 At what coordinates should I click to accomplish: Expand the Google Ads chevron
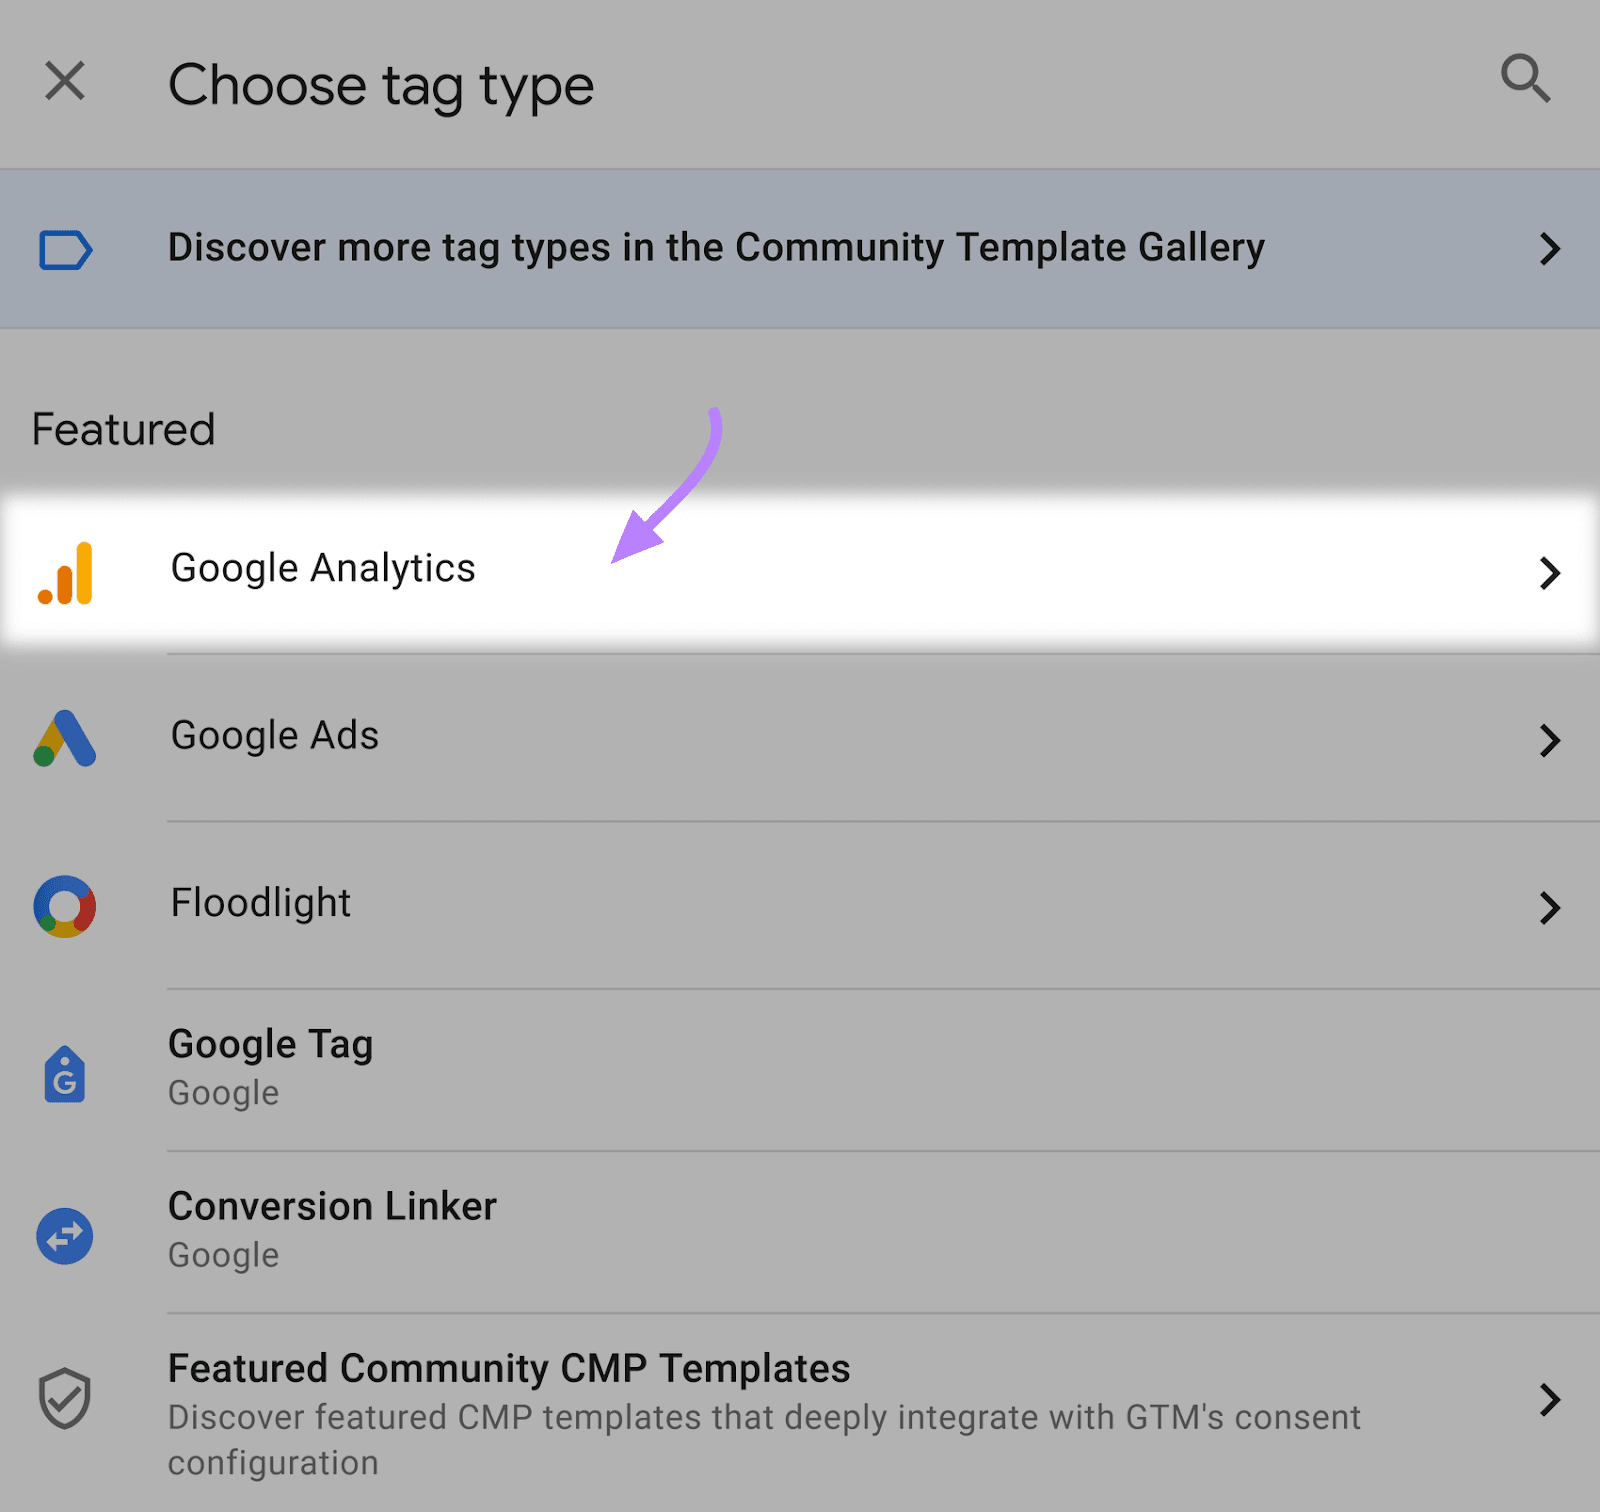click(x=1551, y=740)
